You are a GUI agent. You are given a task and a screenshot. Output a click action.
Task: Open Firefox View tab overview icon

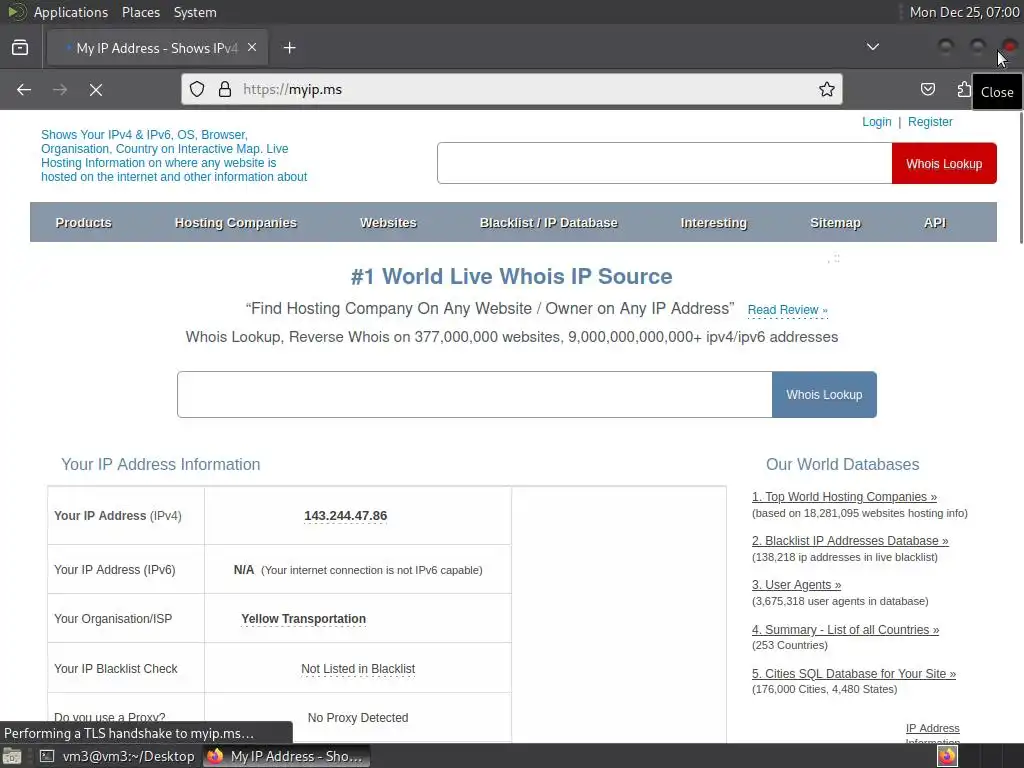pos(20,48)
